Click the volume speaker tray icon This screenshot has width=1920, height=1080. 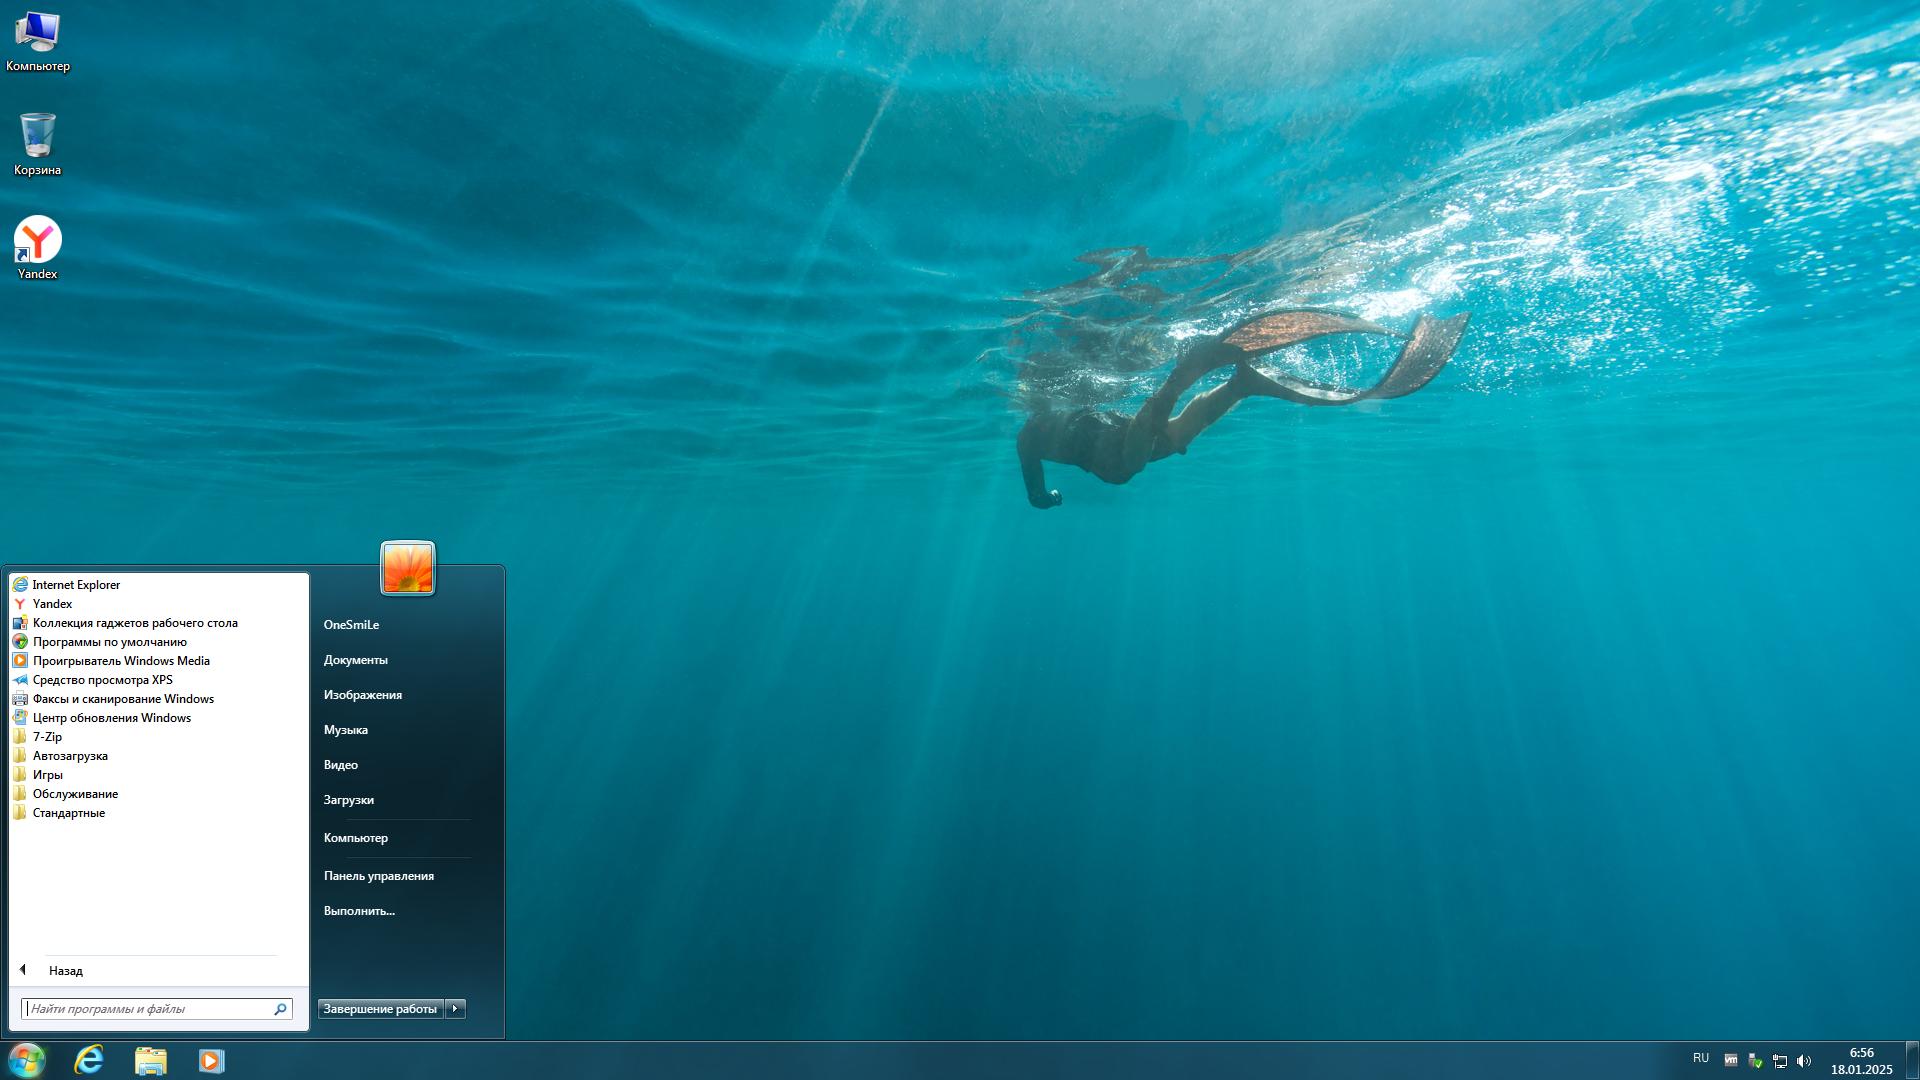pos(1804,1061)
